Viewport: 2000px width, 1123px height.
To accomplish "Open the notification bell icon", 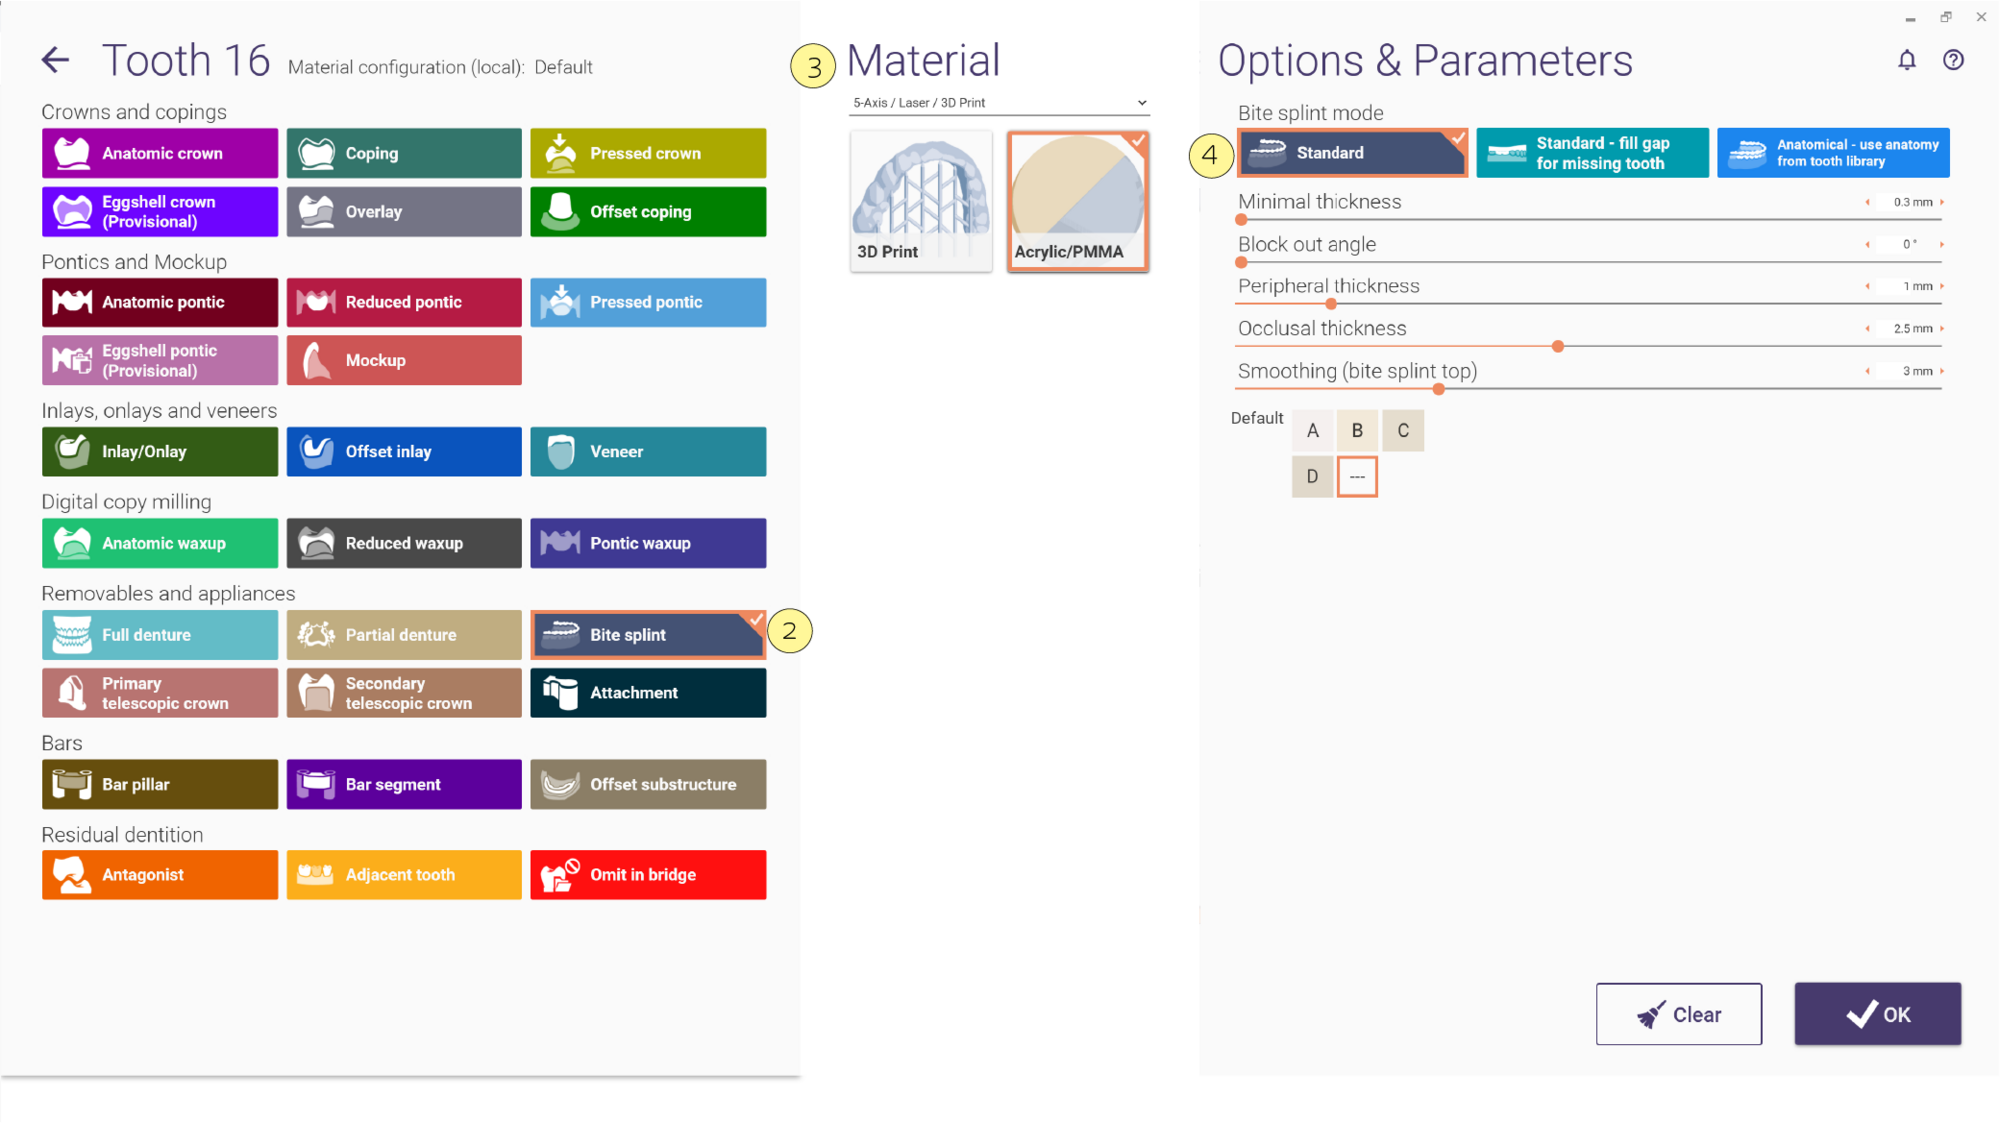I will [1907, 60].
